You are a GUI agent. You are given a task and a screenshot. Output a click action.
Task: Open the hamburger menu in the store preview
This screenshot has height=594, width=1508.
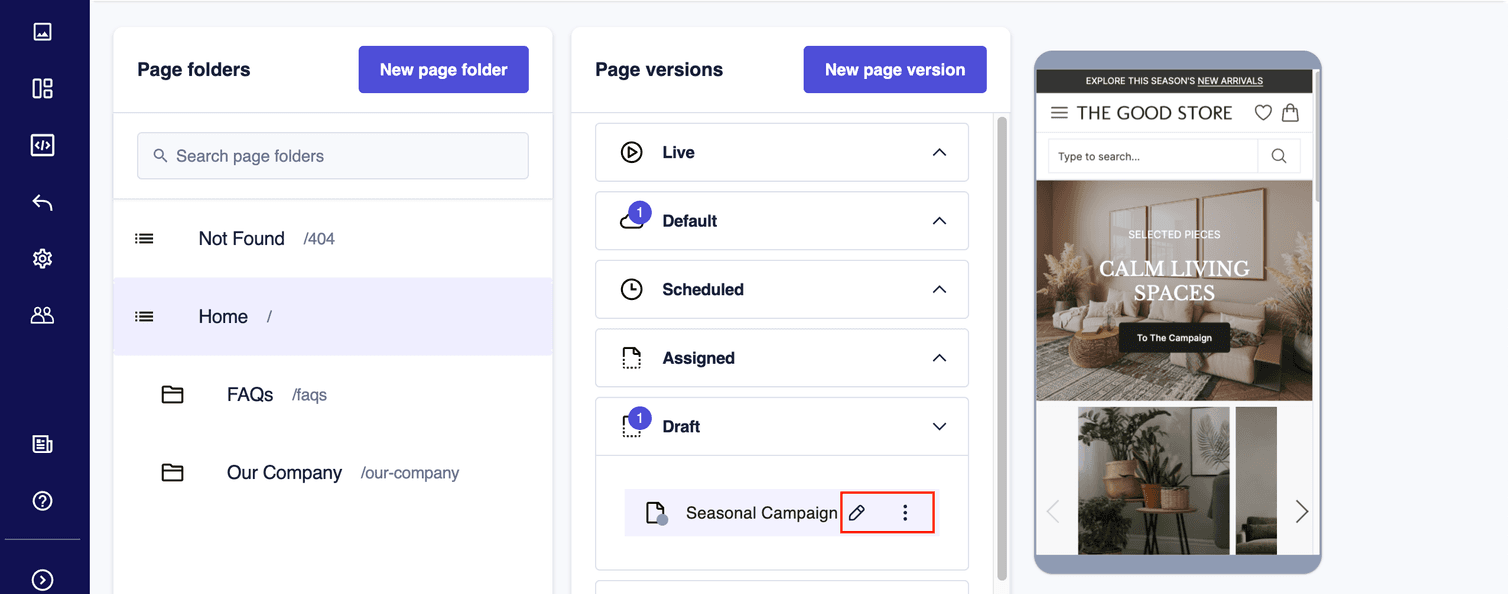[1059, 112]
